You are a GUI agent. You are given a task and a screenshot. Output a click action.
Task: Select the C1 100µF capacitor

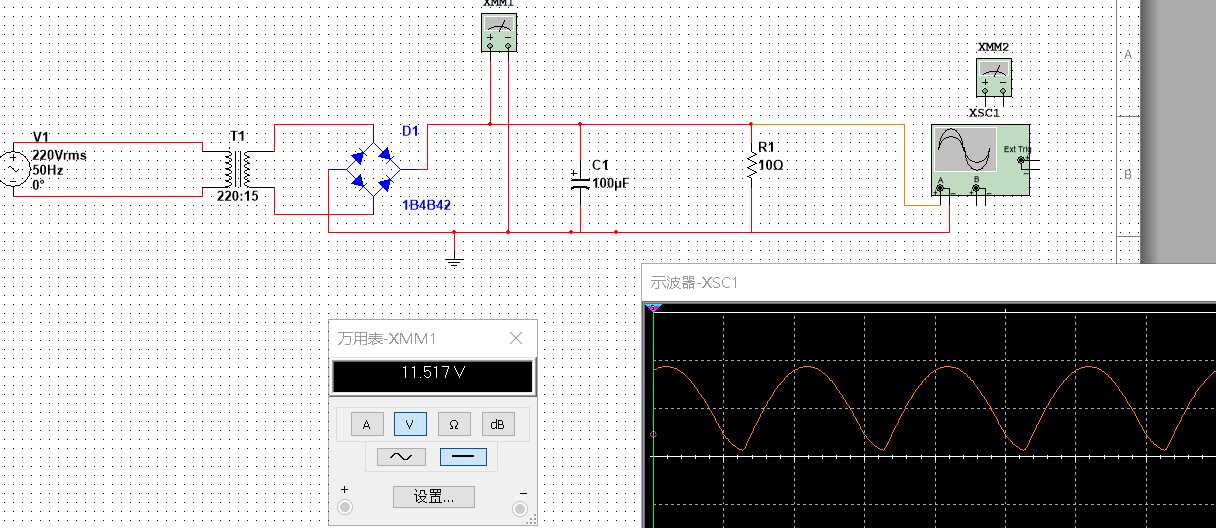pyautogui.click(x=580, y=180)
